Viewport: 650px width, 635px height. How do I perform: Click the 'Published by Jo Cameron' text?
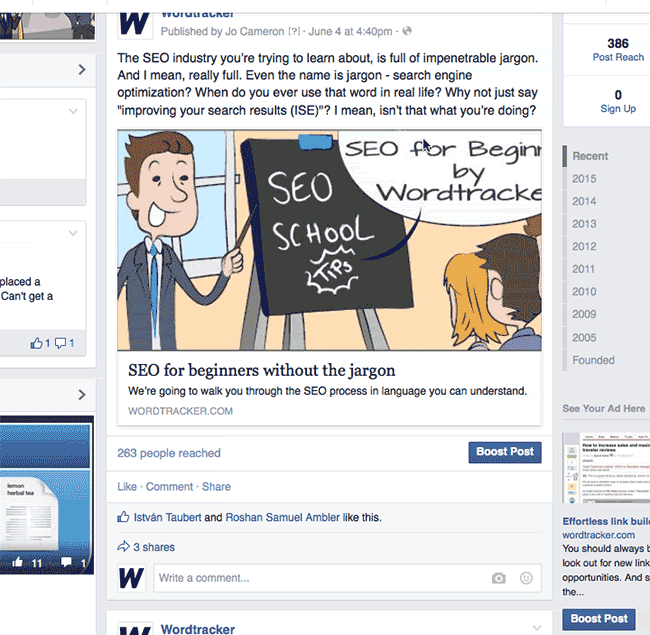[x=222, y=32]
